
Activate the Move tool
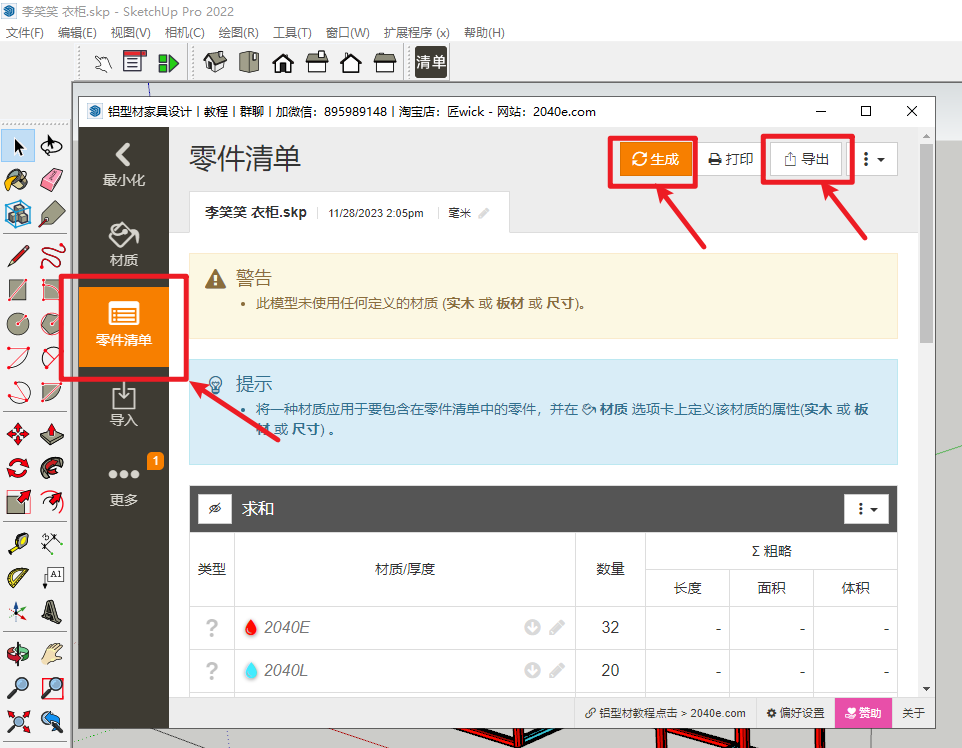pos(17,433)
